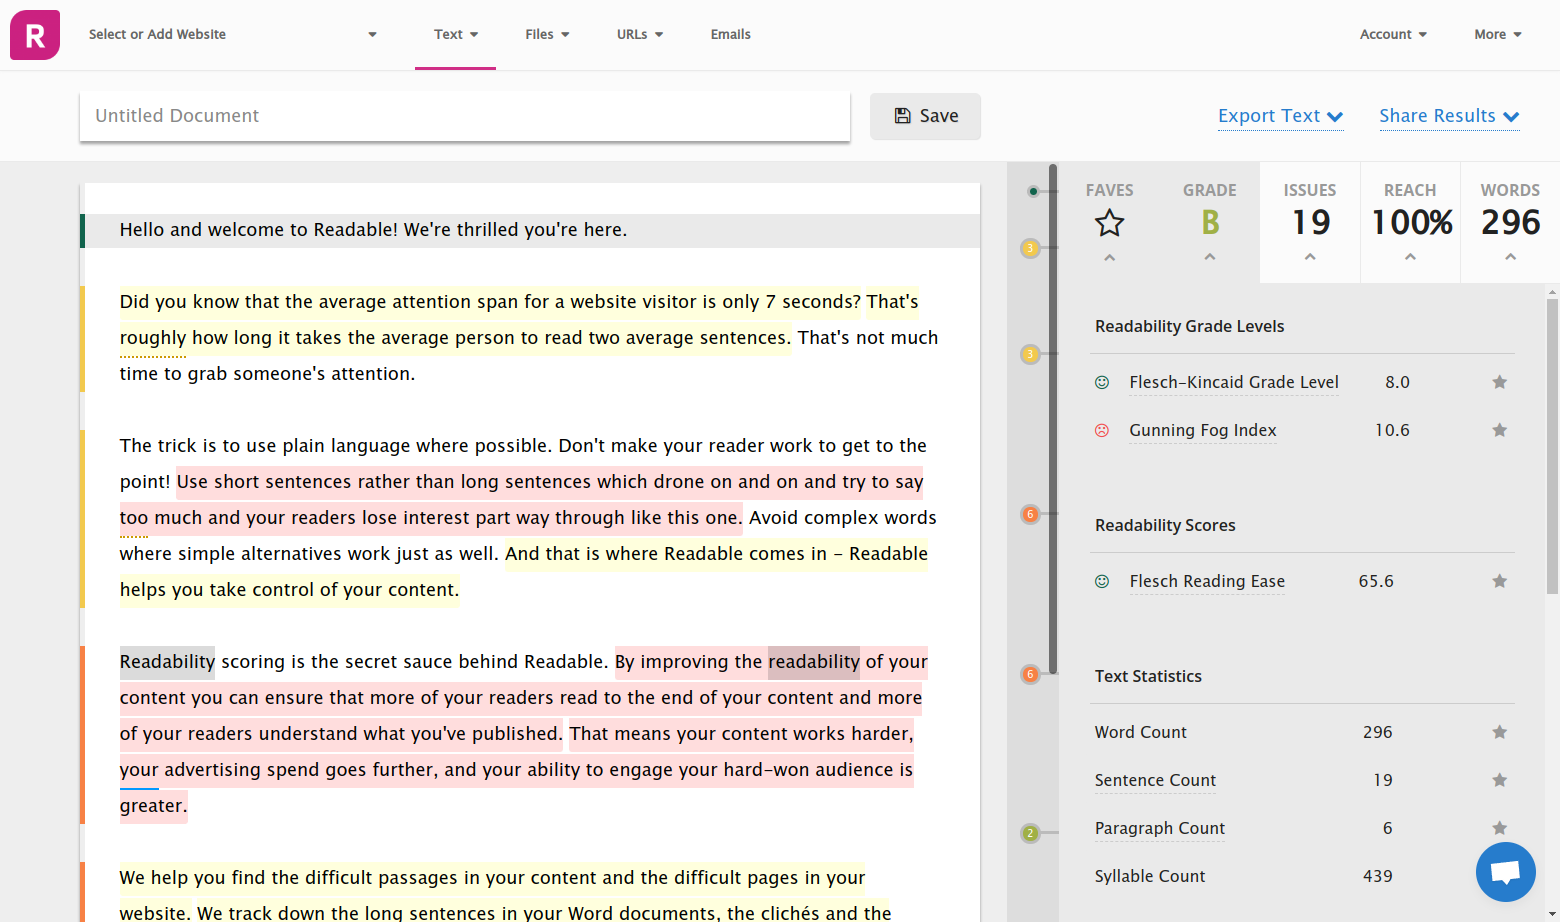Expand the Export Text dropdown
The image size is (1560, 922).
1281,116
